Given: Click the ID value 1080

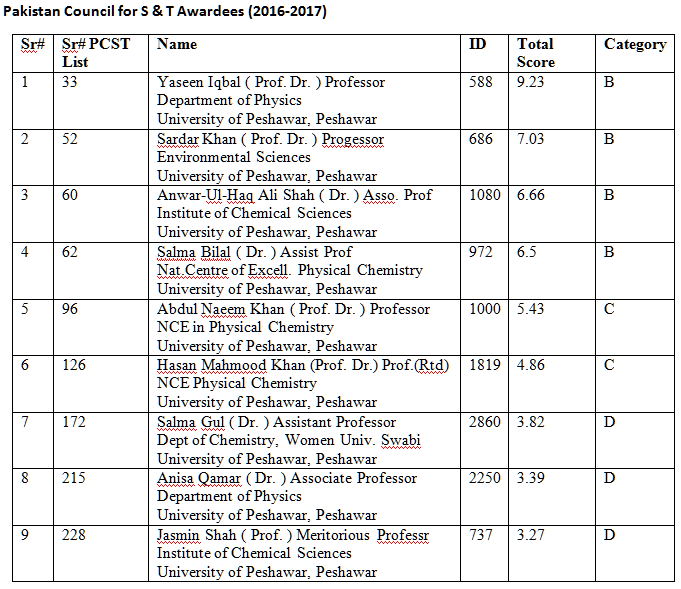Looking at the screenshot, I should [485, 195].
